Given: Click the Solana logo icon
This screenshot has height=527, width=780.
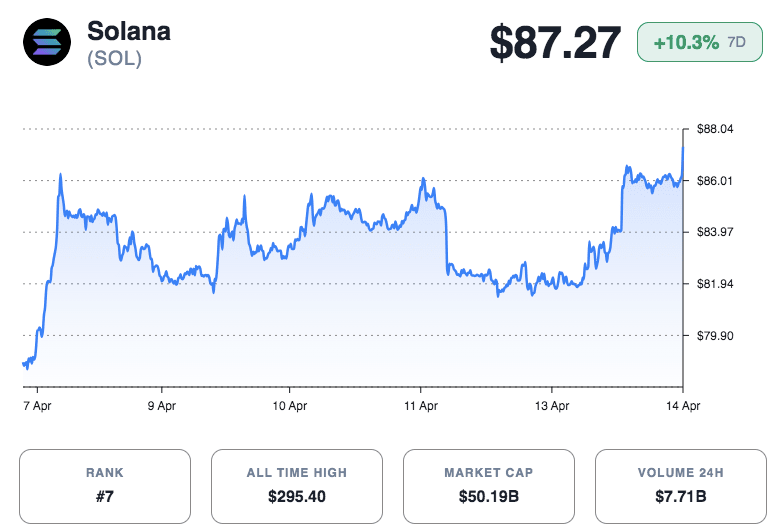Looking at the screenshot, I should coord(46,44).
